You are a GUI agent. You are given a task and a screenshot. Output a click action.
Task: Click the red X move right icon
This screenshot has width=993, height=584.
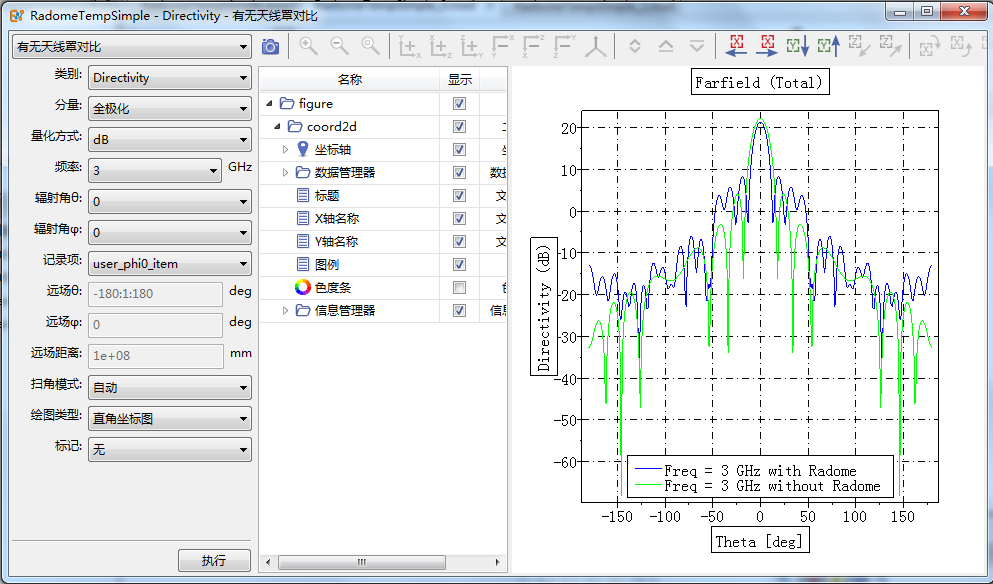point(766,46)
